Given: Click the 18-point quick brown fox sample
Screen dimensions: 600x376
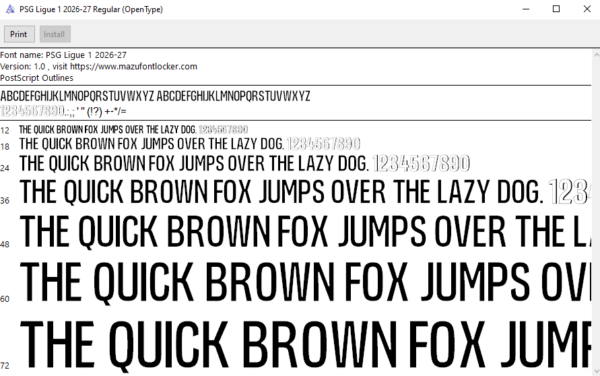Looking at the screenshot, I should click(190, 144).
